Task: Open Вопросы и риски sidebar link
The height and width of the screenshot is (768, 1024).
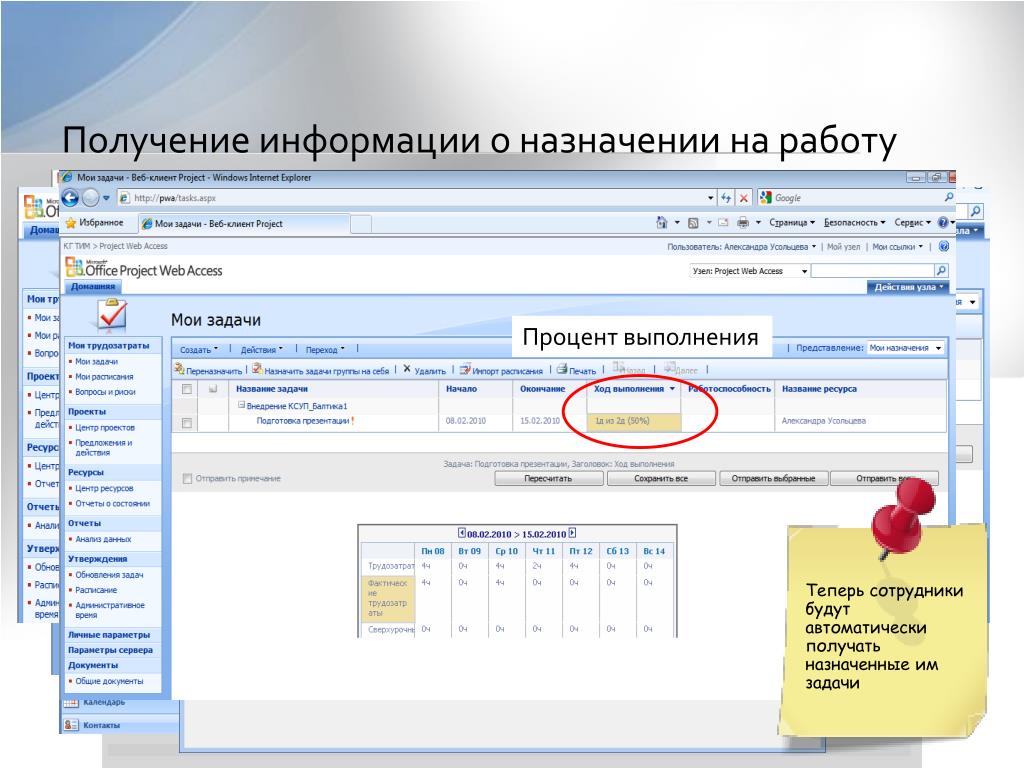Action: [x=105, y=392]
